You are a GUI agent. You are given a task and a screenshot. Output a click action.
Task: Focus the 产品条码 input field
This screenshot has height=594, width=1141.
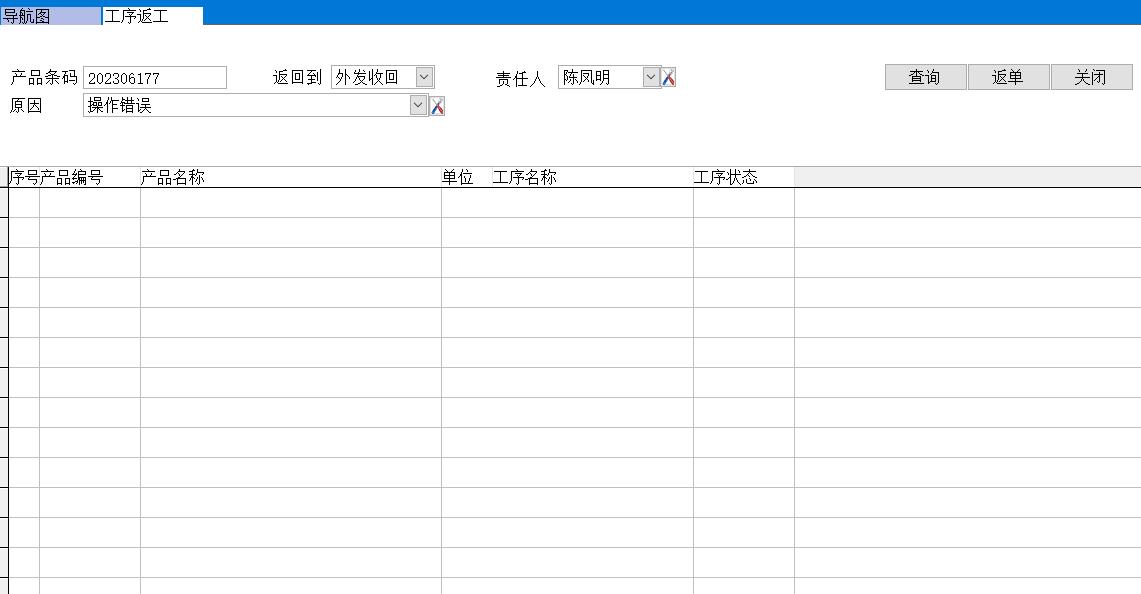155,78
